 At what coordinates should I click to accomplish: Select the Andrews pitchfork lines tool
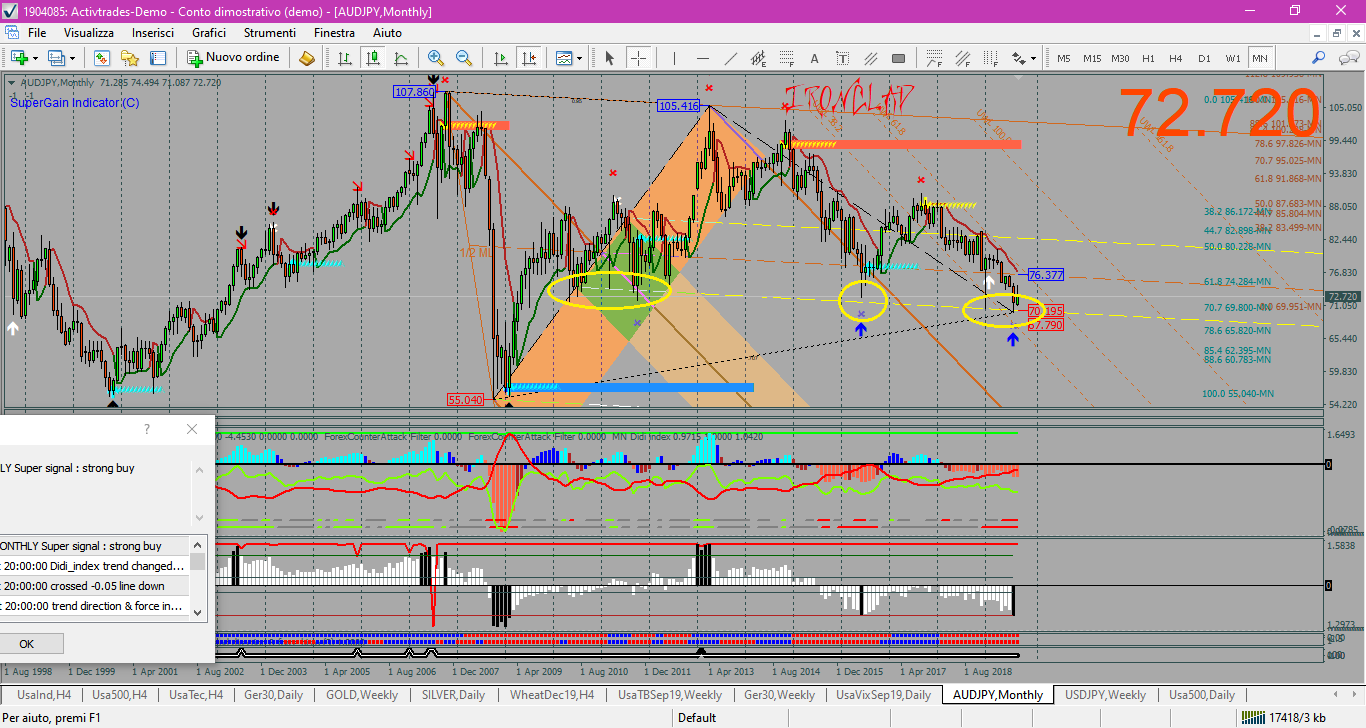(870, 58)
